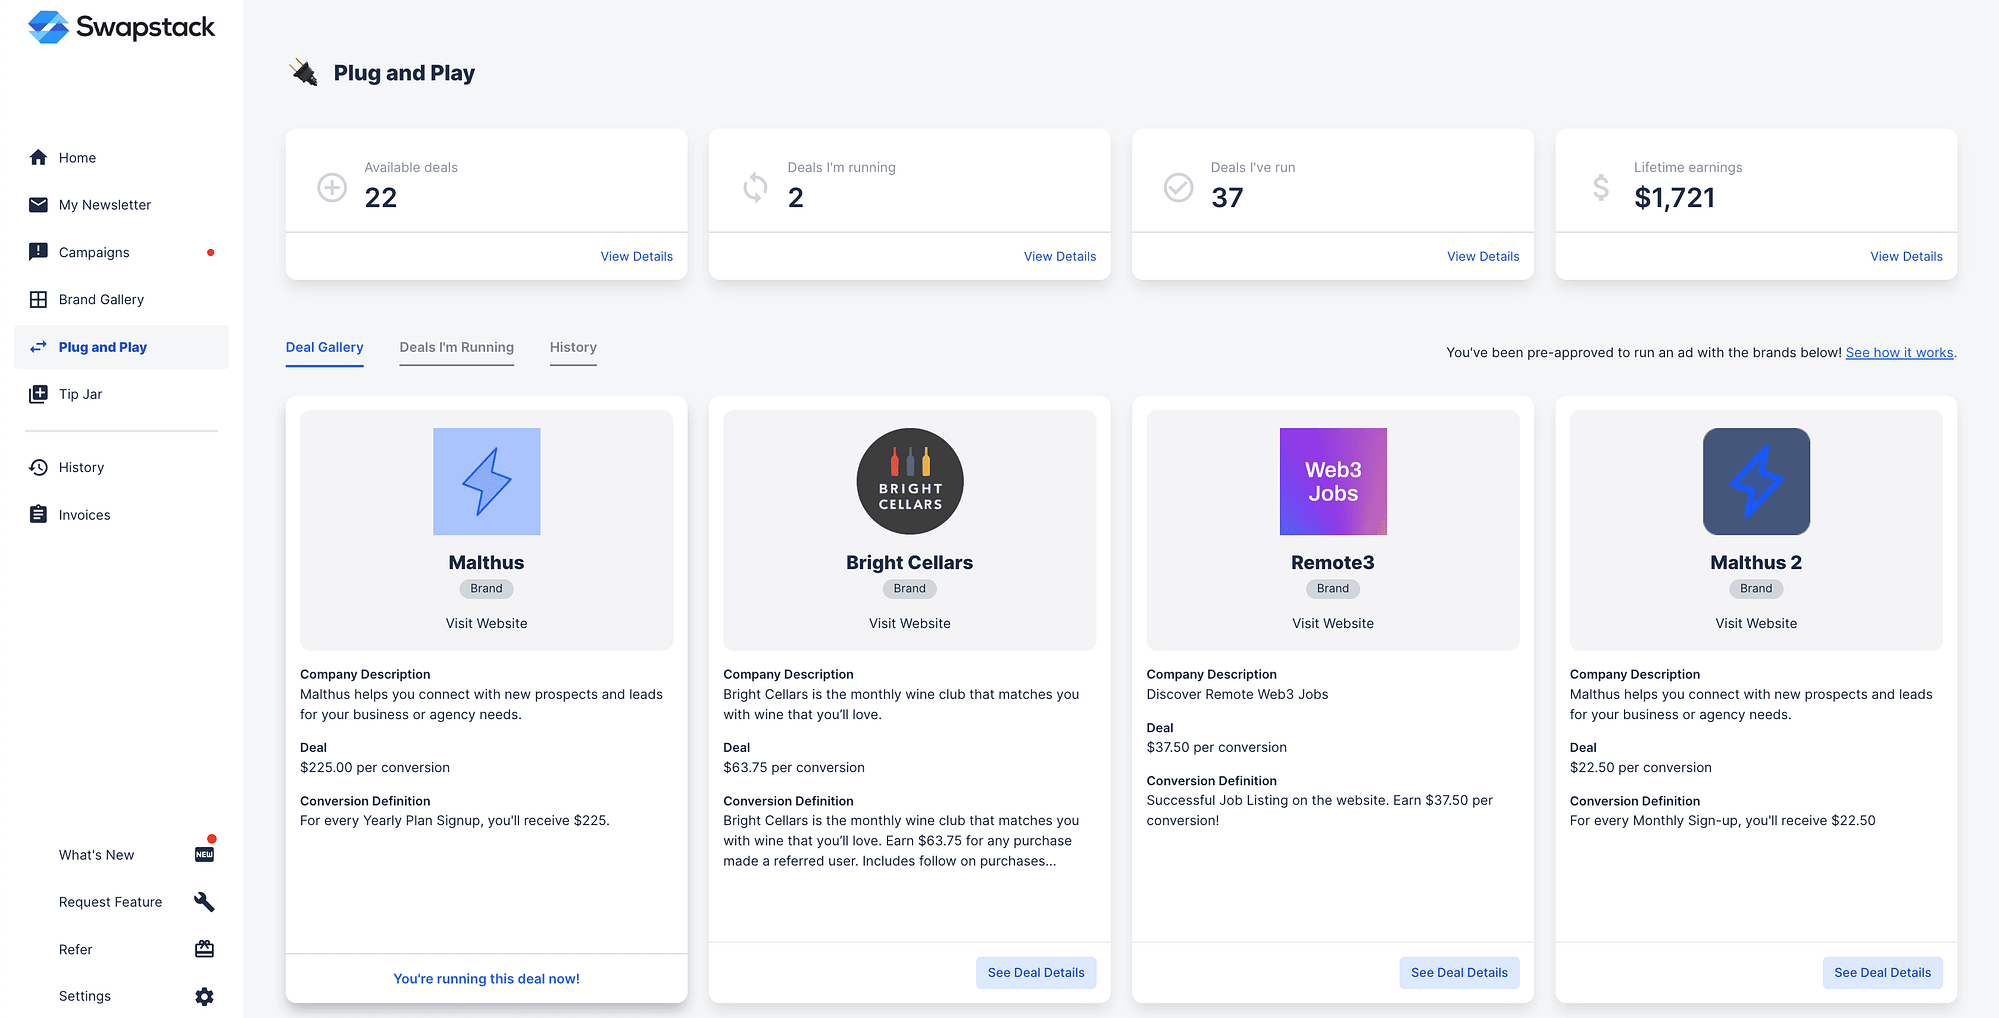Image resolution: width=1999 pixels, height=1018 pixels.
Task: Open My Newsletter envelope icon
Action: [x=38, y=205]
